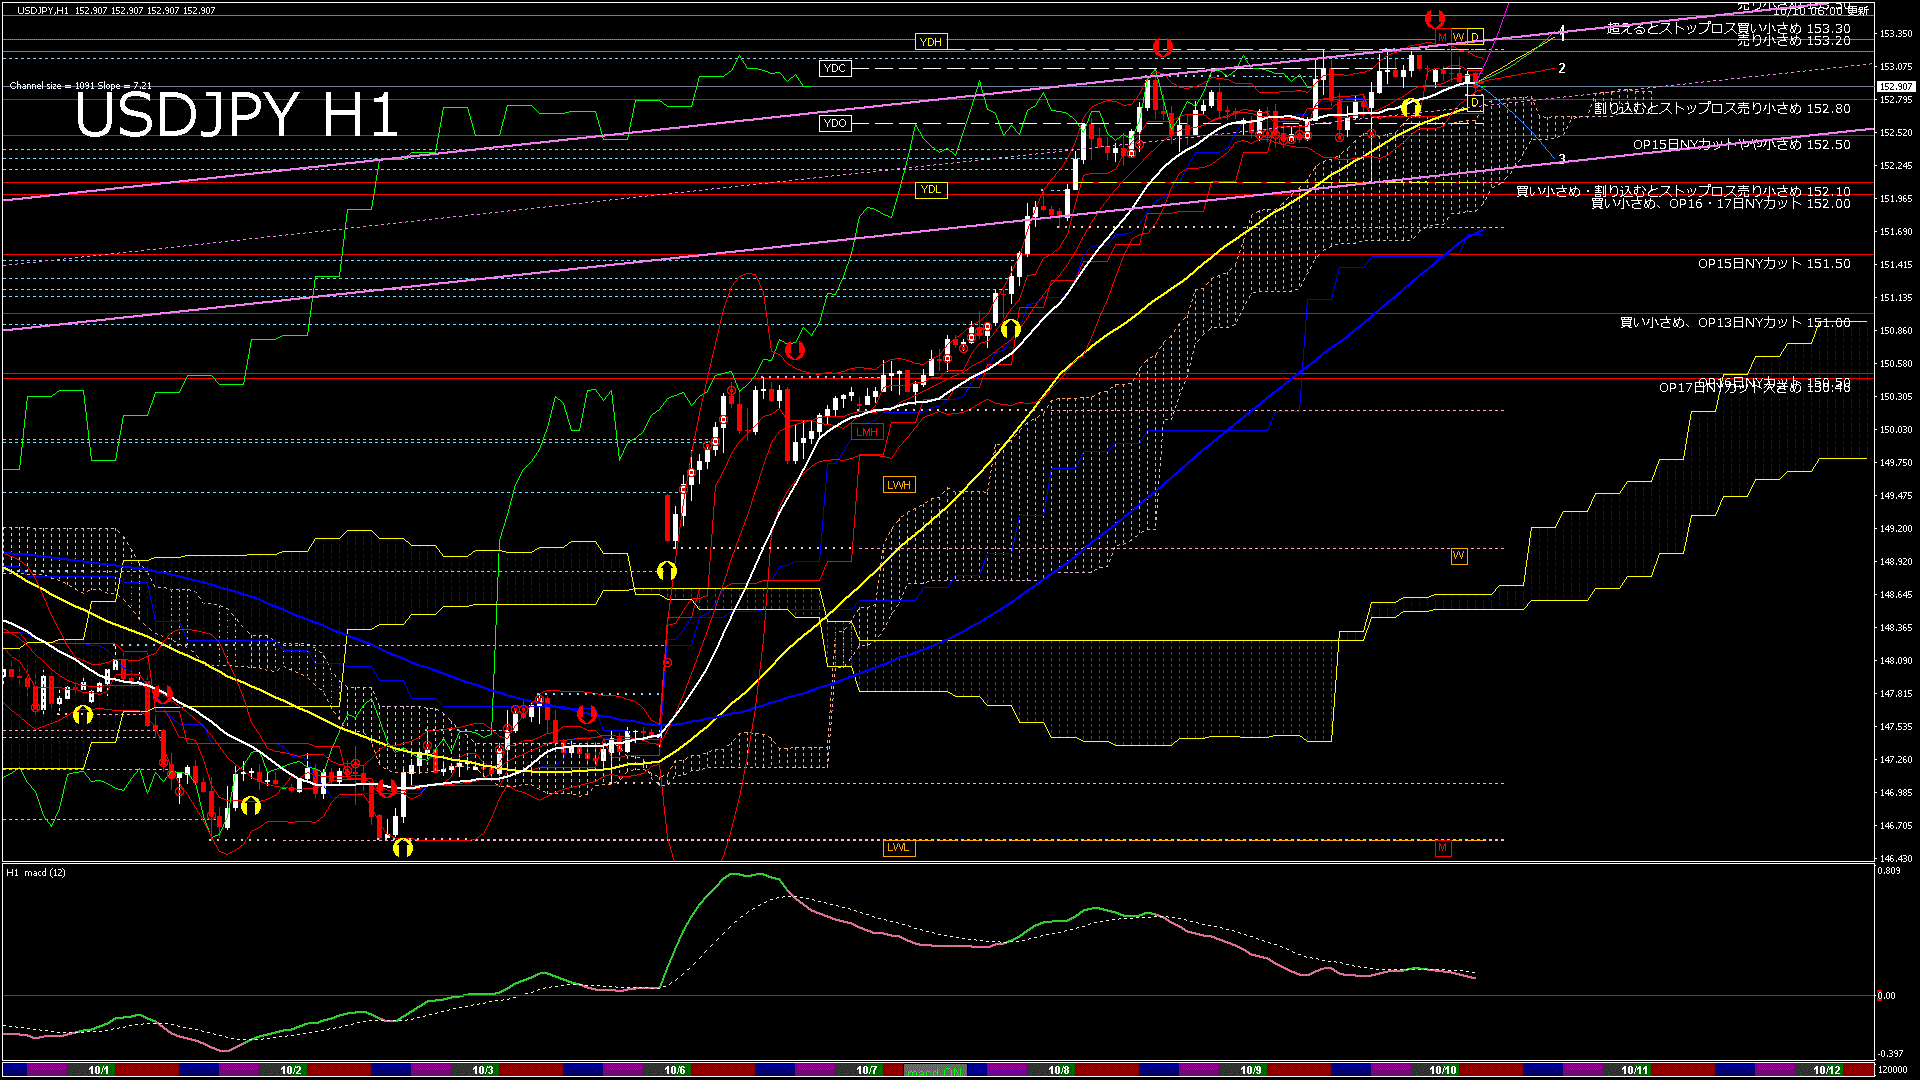1920x1080 pixels.
Task: Toggle the macd ON button on the time bar
Action: pyautogui.click(x=935, y=1071)
